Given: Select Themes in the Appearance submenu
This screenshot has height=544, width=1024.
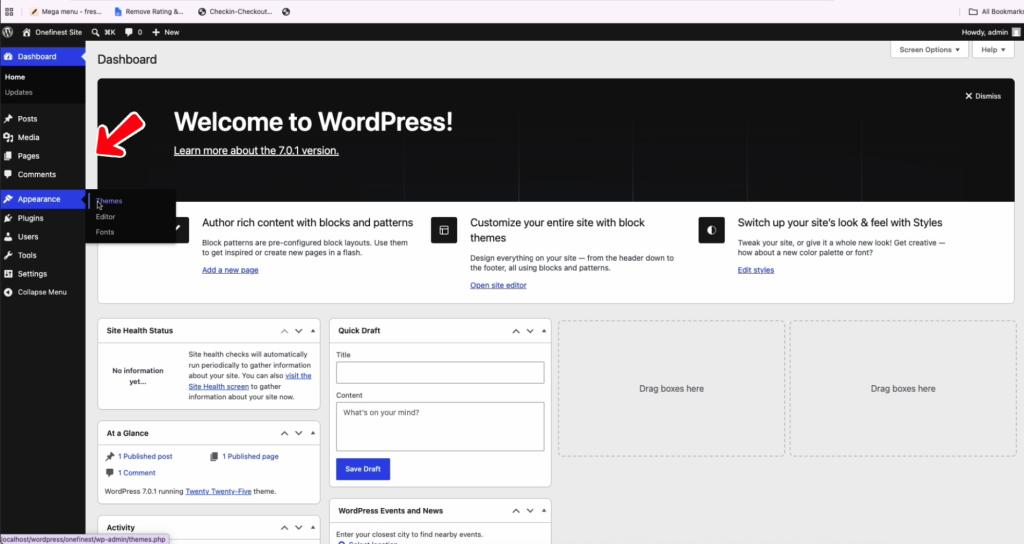Looking at the screenshot, I should tap(109, 201).
